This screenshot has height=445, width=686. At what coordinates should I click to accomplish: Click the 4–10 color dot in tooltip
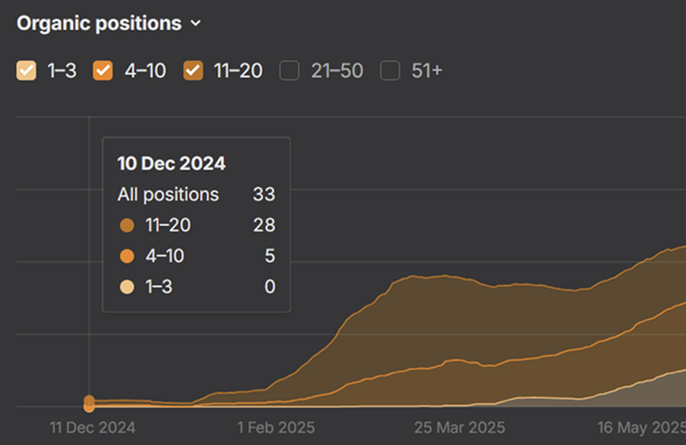tap(126, 257)
